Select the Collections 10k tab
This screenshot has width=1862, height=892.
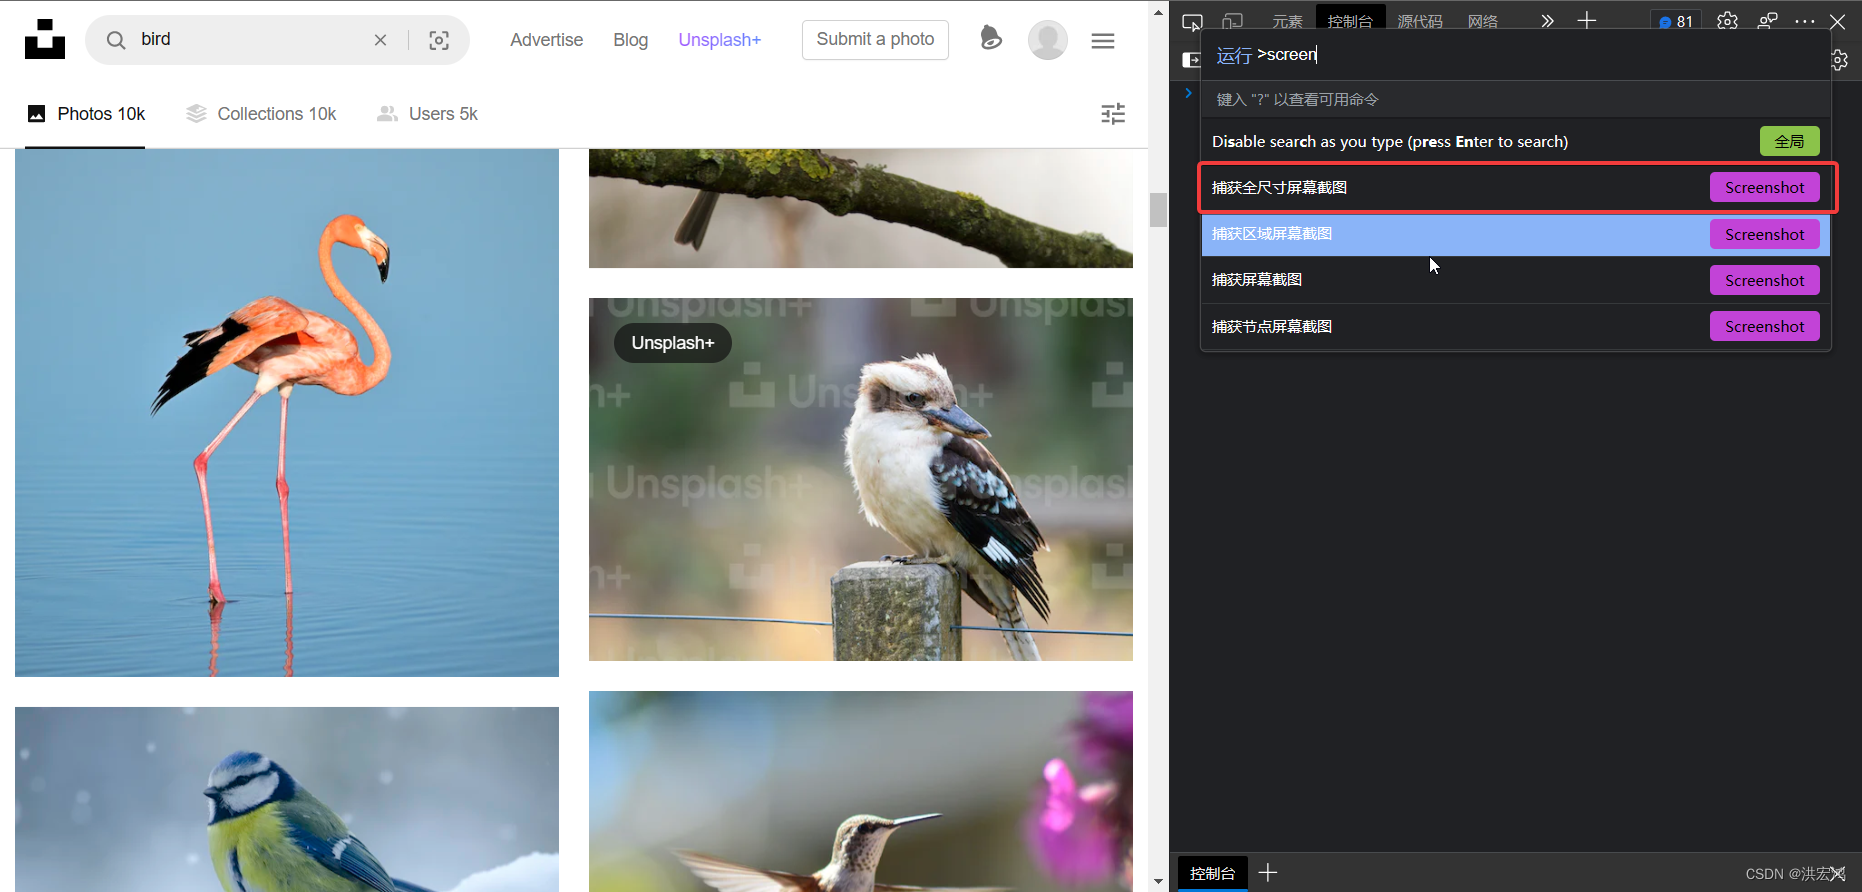click(x=261, y=114)
